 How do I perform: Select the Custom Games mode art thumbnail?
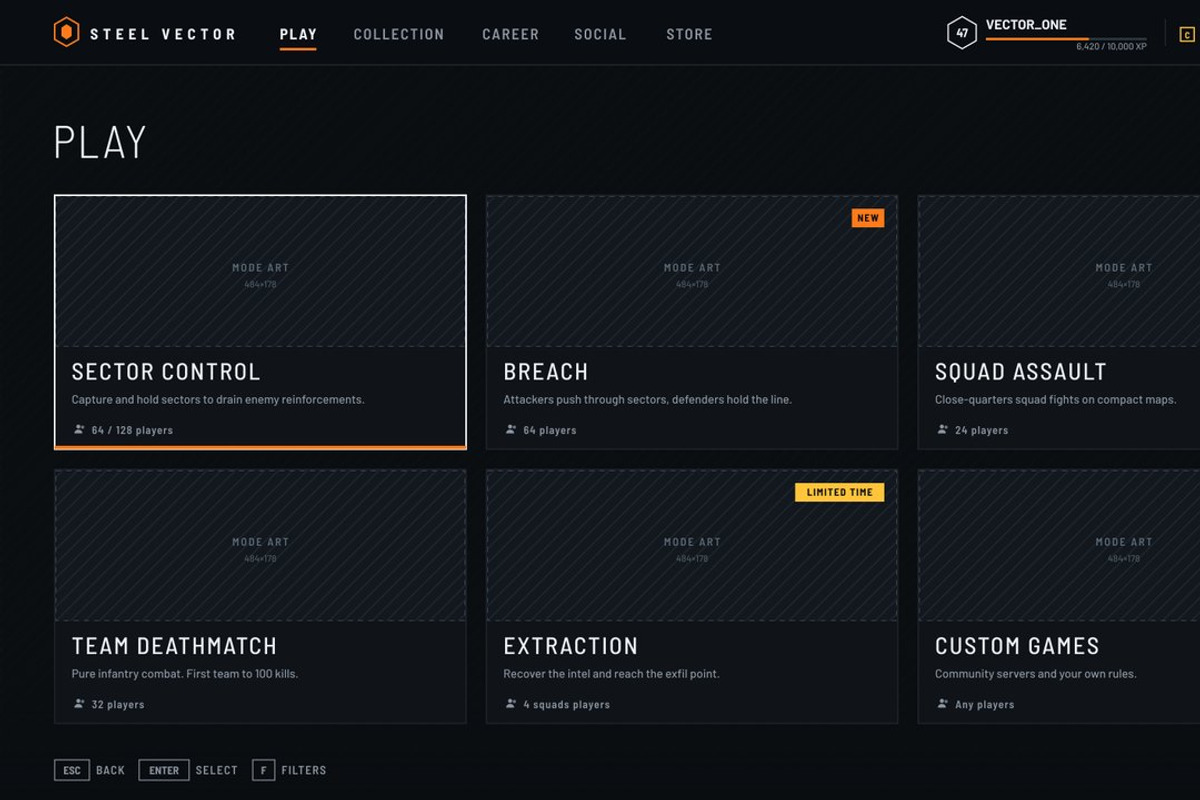[x=1059, y=546]
